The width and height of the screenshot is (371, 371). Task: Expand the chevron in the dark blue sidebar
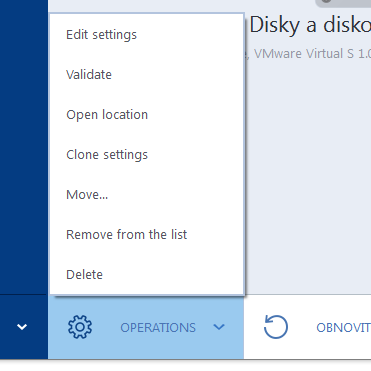point(22,327)
